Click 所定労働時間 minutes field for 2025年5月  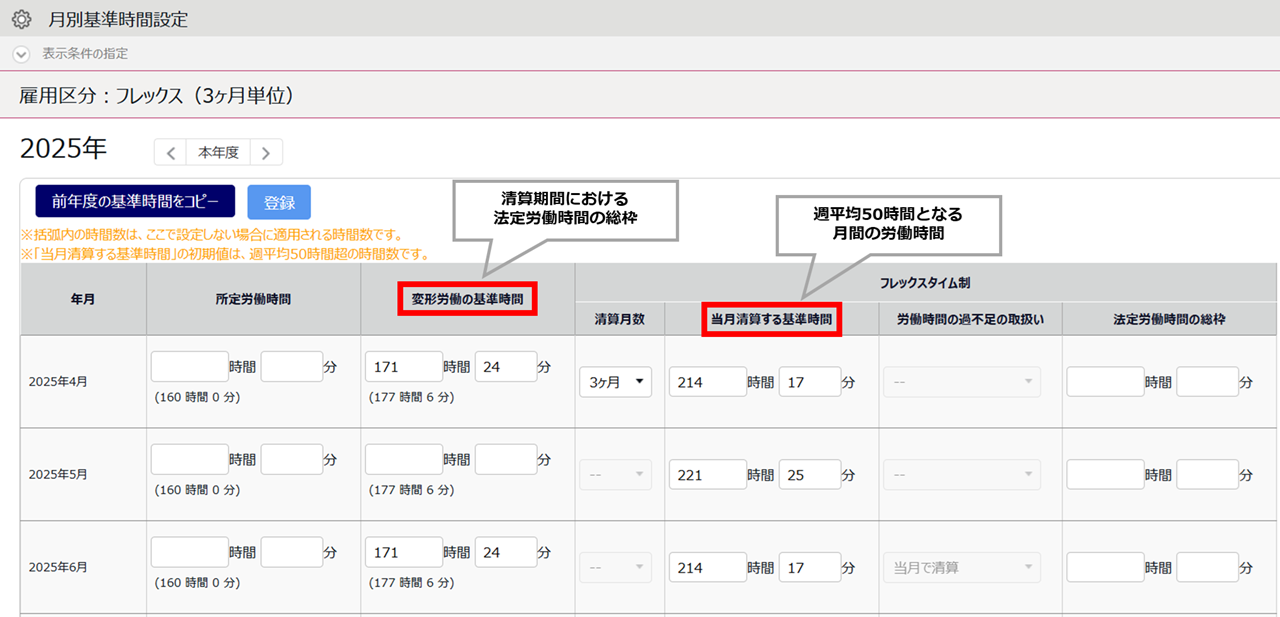click(292, 460)
